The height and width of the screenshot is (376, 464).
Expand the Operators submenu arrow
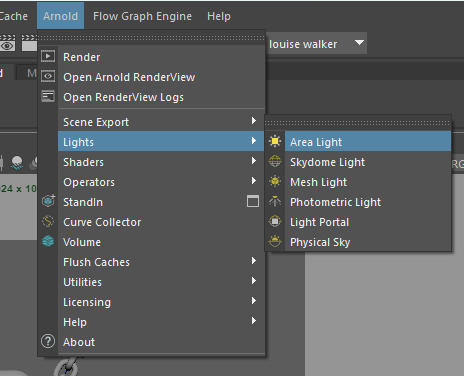point(254,181)
